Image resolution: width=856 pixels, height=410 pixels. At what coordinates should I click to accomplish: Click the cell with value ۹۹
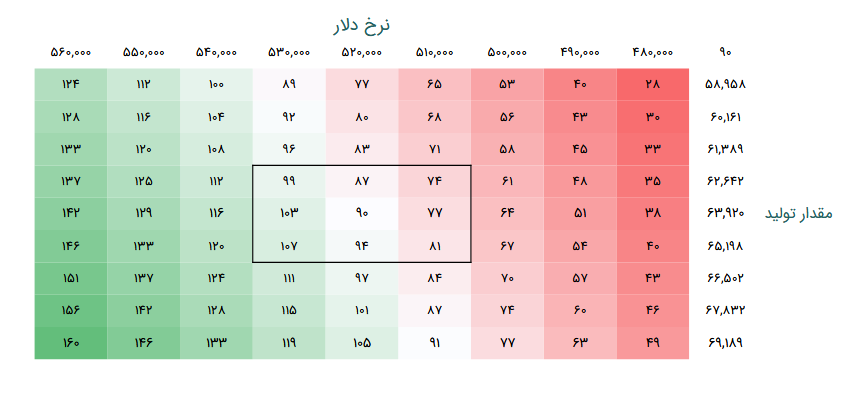[289, 181]
